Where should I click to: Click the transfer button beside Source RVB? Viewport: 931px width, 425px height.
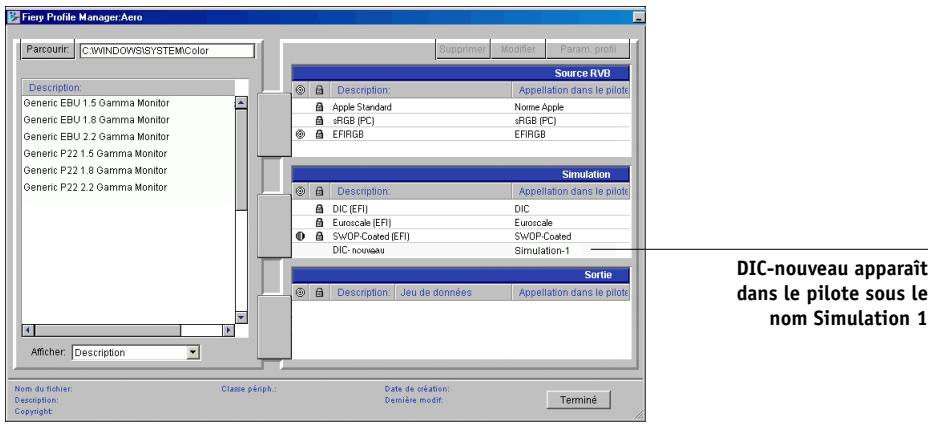click(274, 125)
